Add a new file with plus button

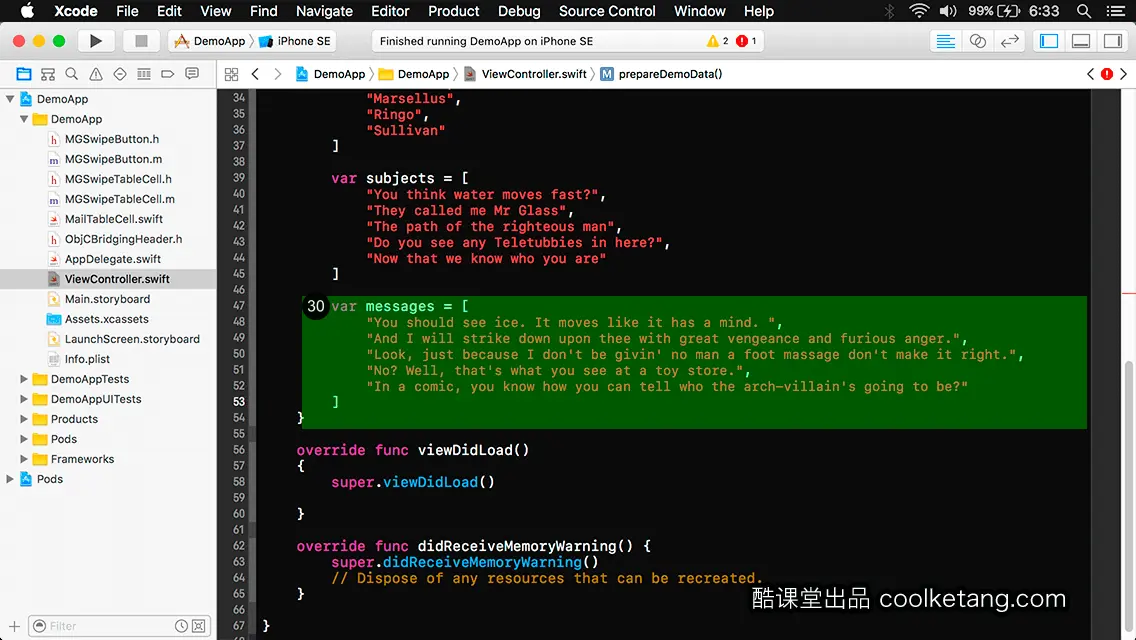[14, 626]
